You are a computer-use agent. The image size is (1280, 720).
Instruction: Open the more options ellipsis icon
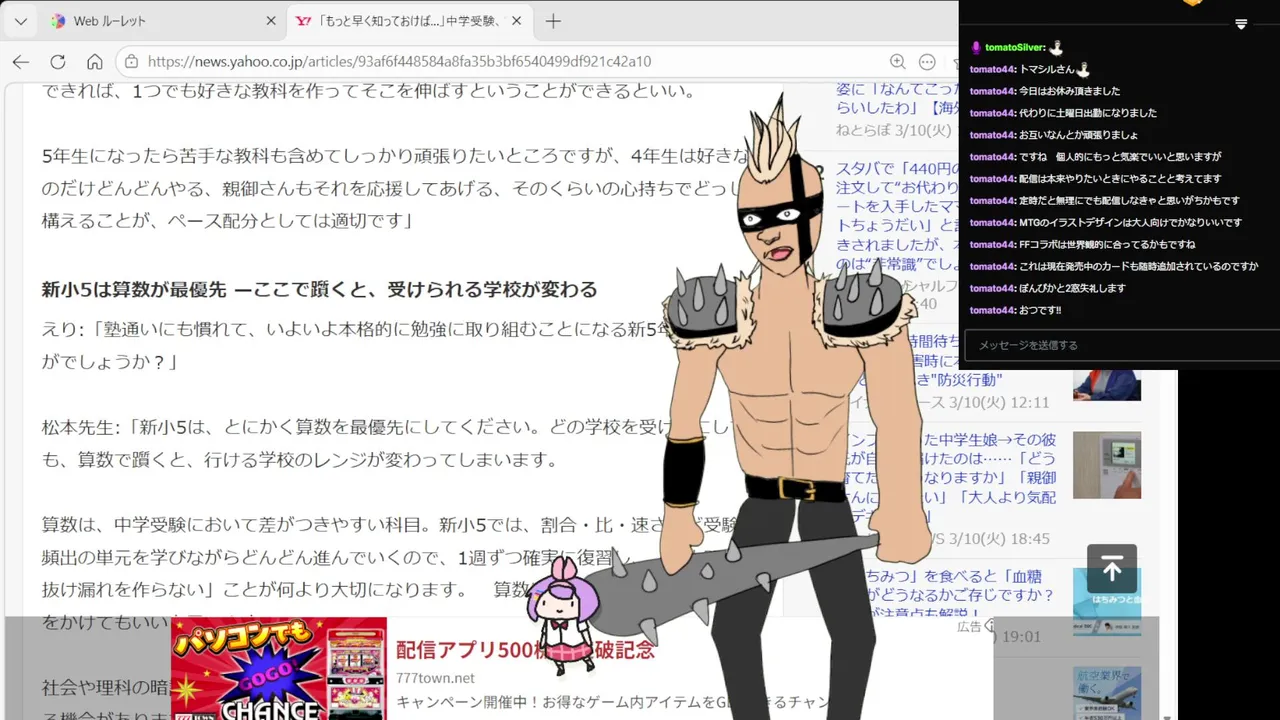tap(927, 61)
